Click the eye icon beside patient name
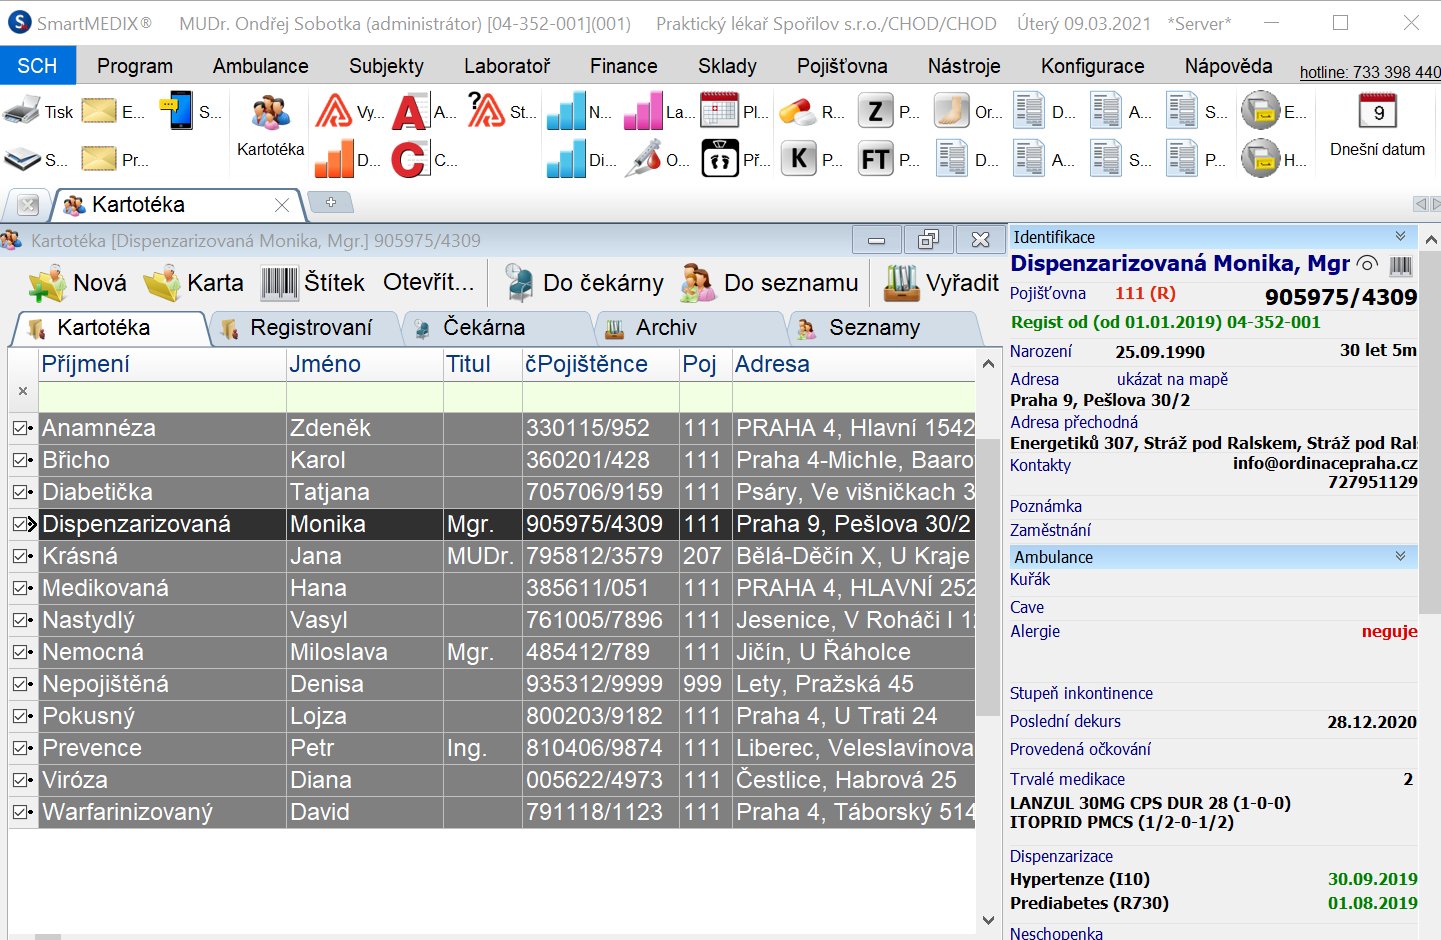 pos(1367,265)
